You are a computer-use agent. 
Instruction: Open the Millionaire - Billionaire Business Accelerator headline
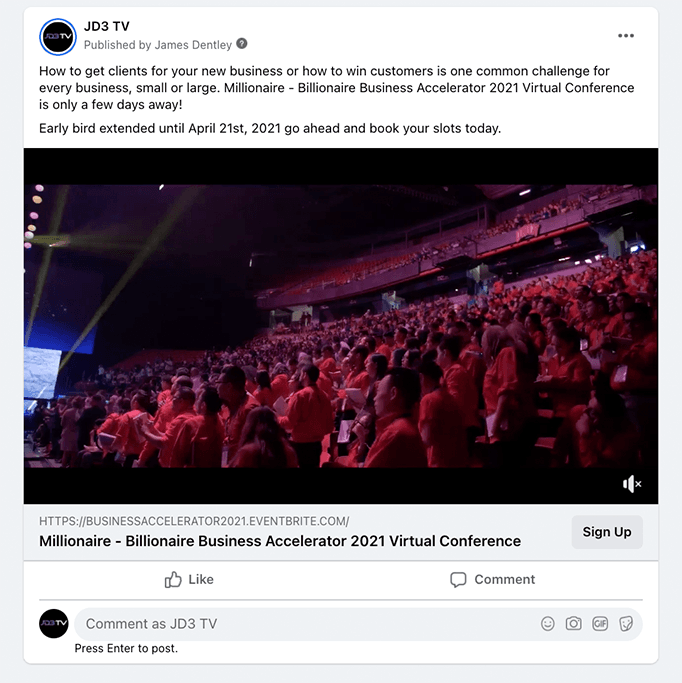(x=280, y=541)
